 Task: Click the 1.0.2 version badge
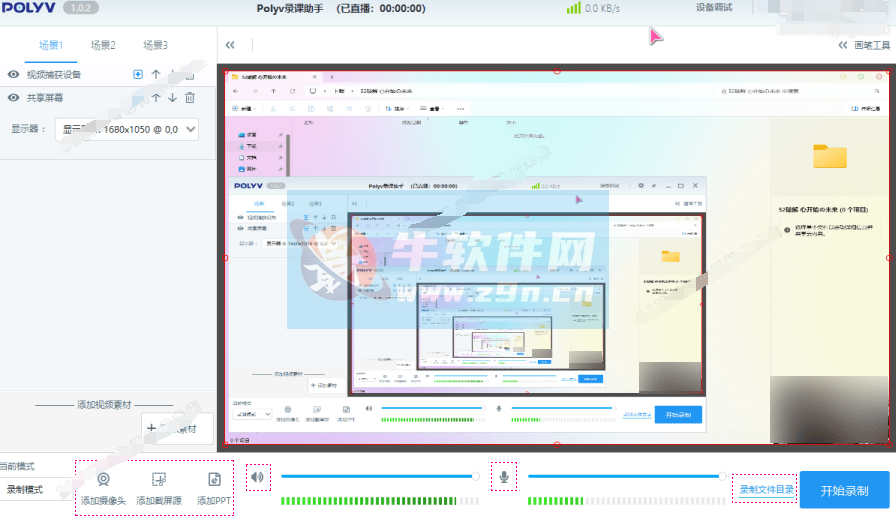(x=81, y=8)
